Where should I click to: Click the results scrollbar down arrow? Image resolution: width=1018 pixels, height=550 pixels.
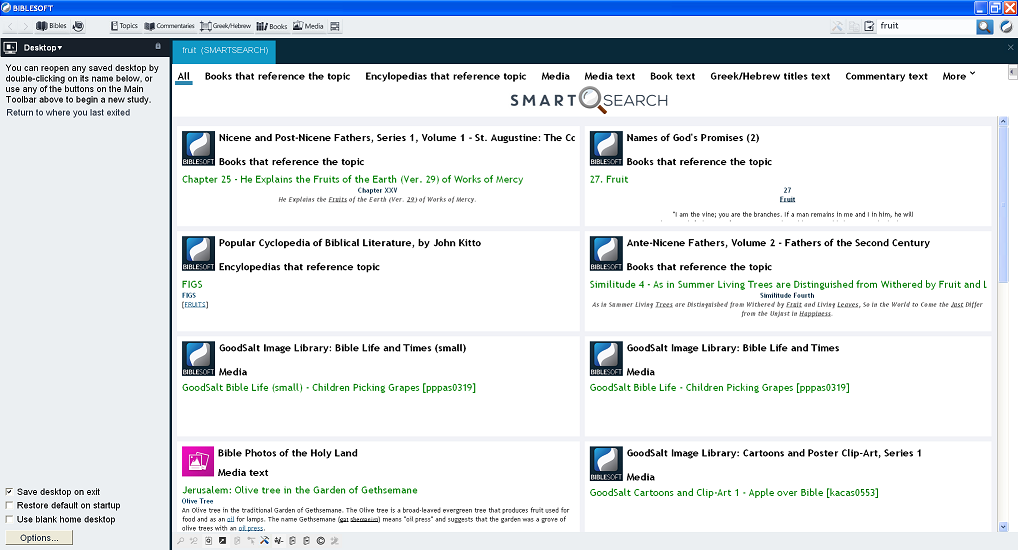click(x=1003, y=527)
